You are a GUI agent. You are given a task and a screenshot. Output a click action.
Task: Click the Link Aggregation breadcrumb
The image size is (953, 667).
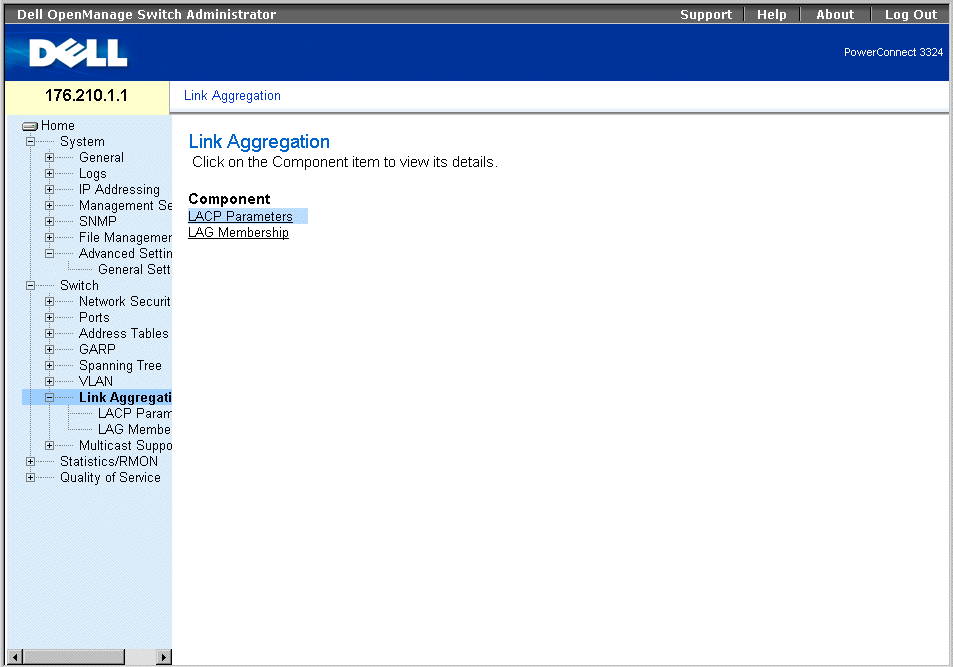click(x=232, y=95)
